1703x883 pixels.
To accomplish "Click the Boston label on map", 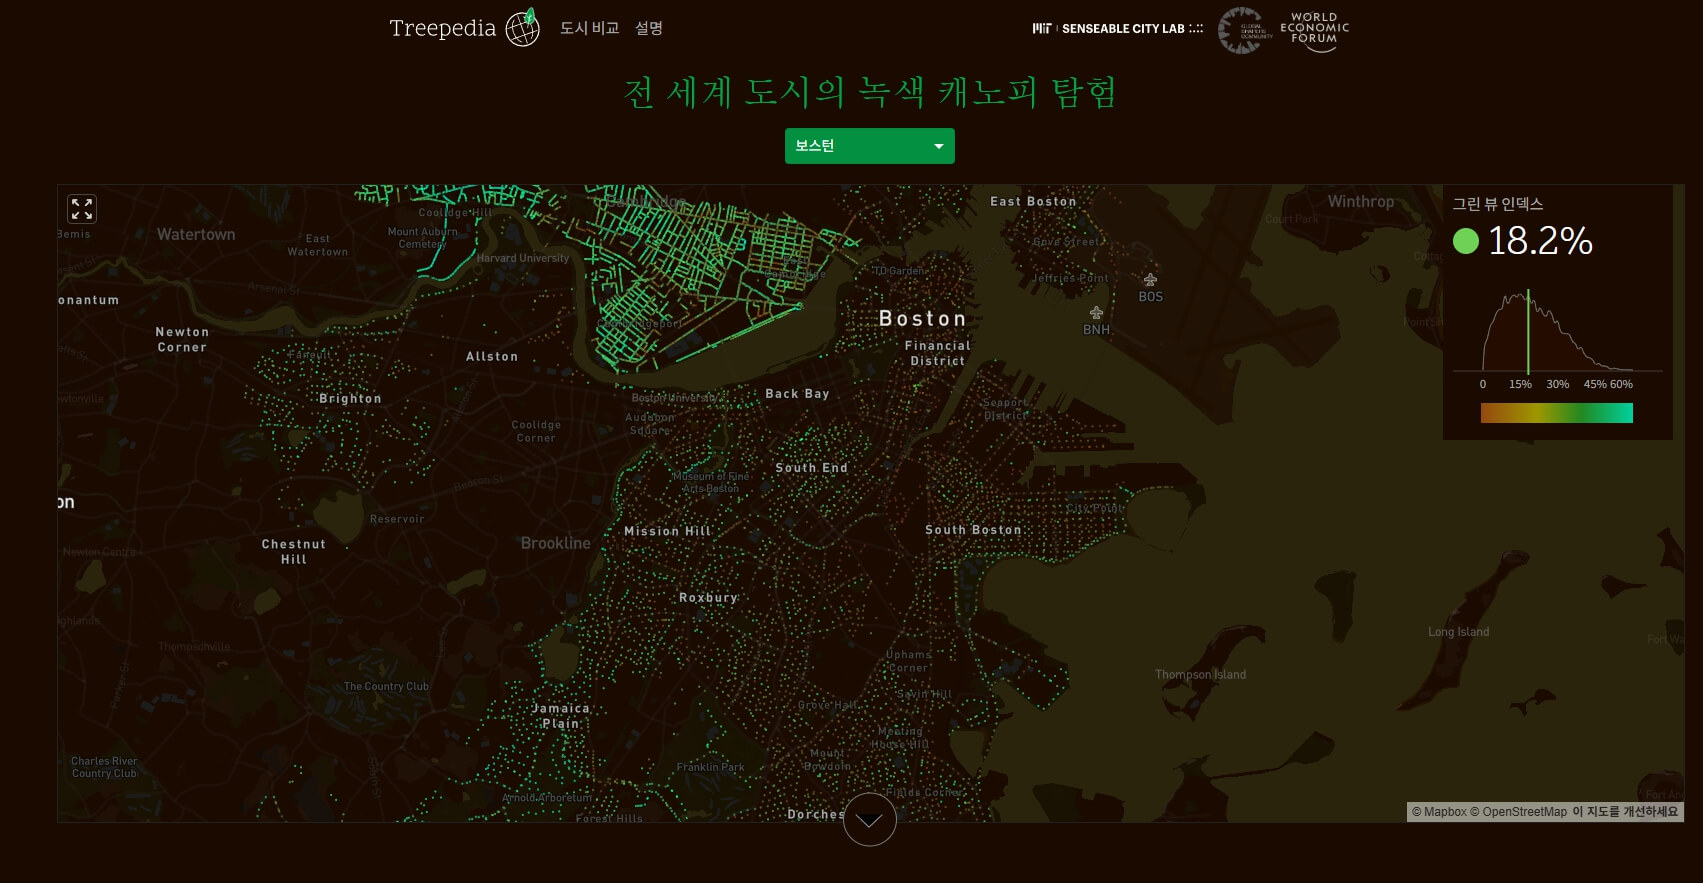I will click(922, 319).
